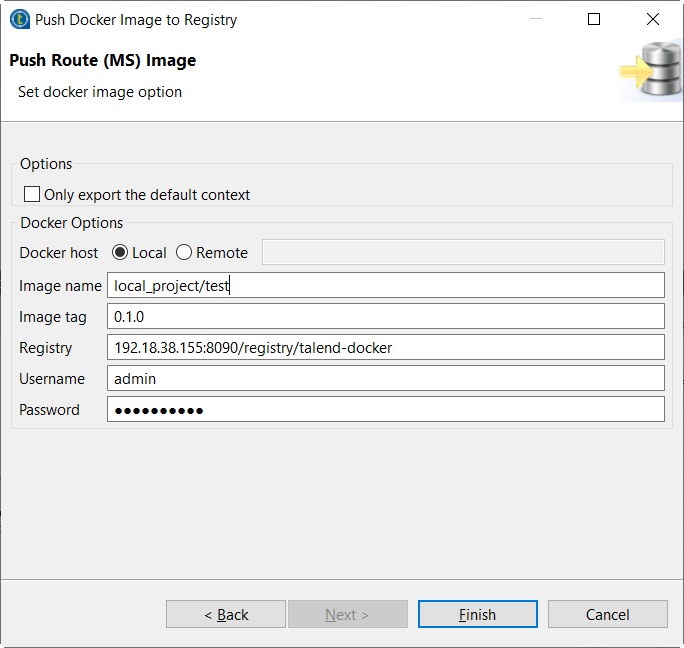Click the masked Password field
The width and height of the screenshot is (684, 648).
click(x=385, y=410)
